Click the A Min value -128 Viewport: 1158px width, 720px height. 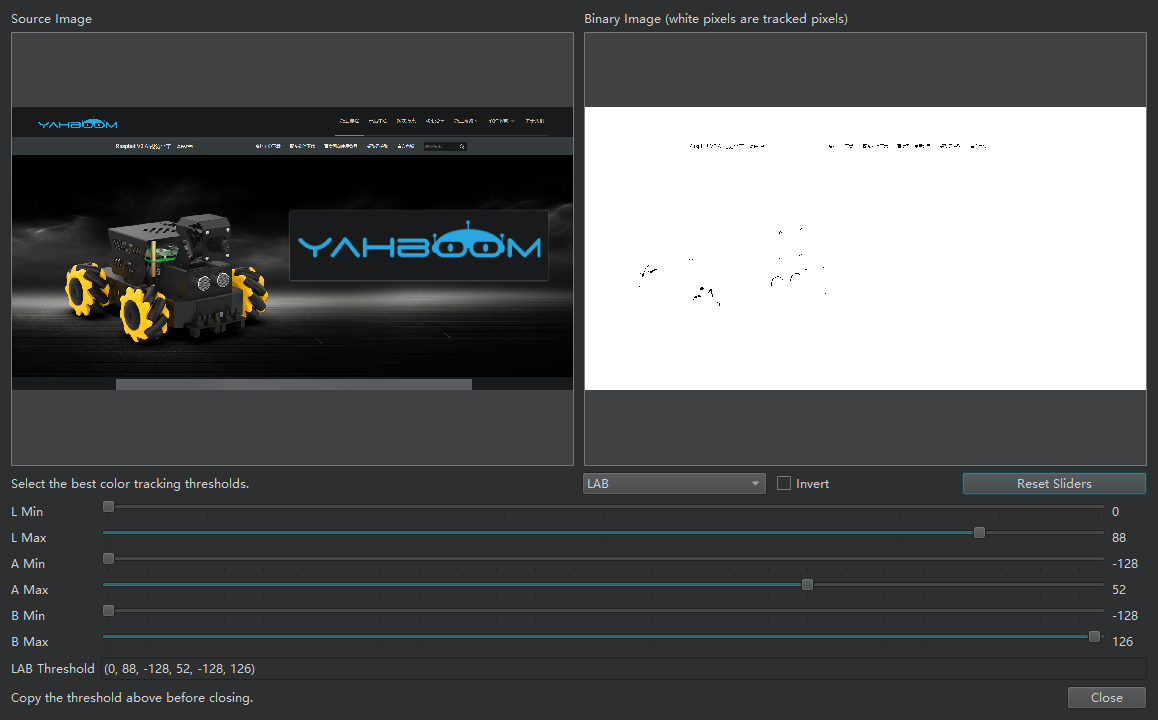(x=1125, y=563)
